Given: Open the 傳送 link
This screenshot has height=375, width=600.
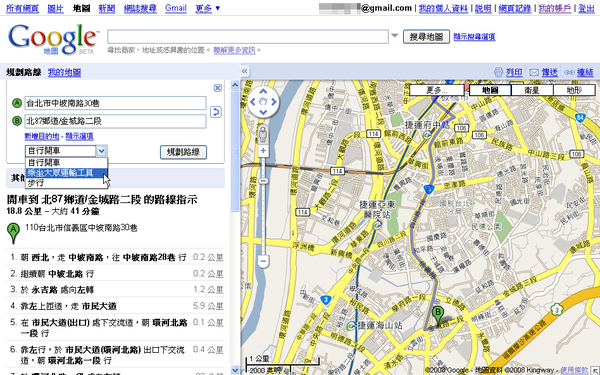Looking at the screenshot, I should (x=549, y=72).
